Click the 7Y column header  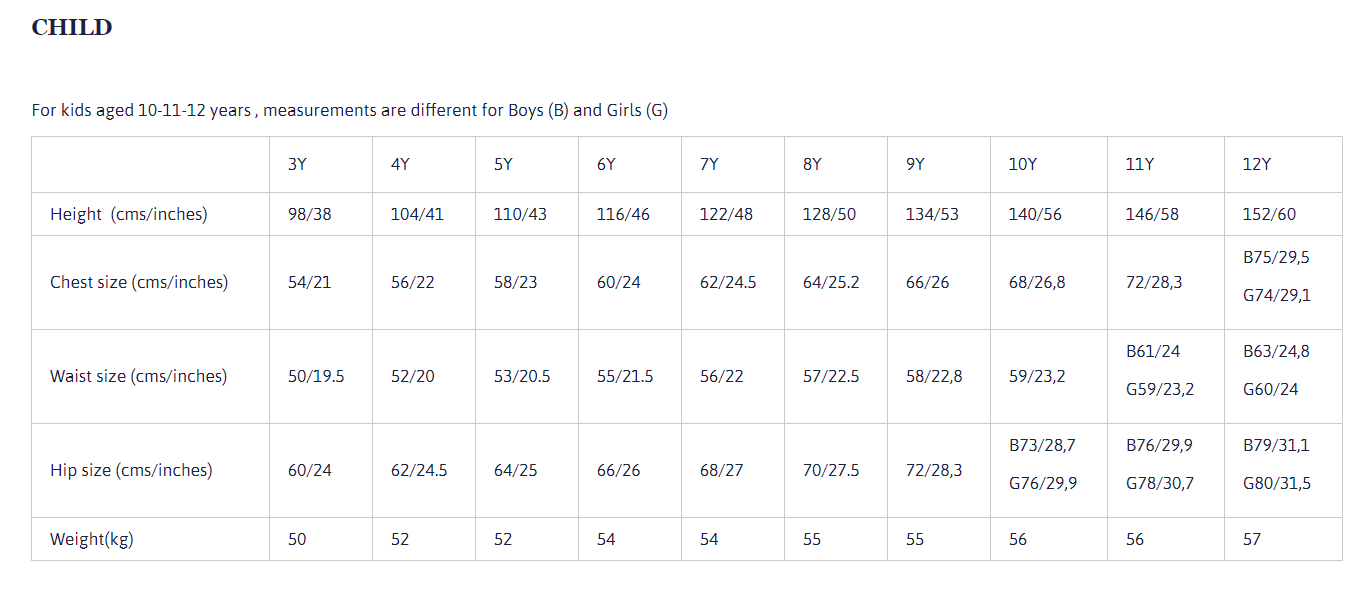pos(709,164)
